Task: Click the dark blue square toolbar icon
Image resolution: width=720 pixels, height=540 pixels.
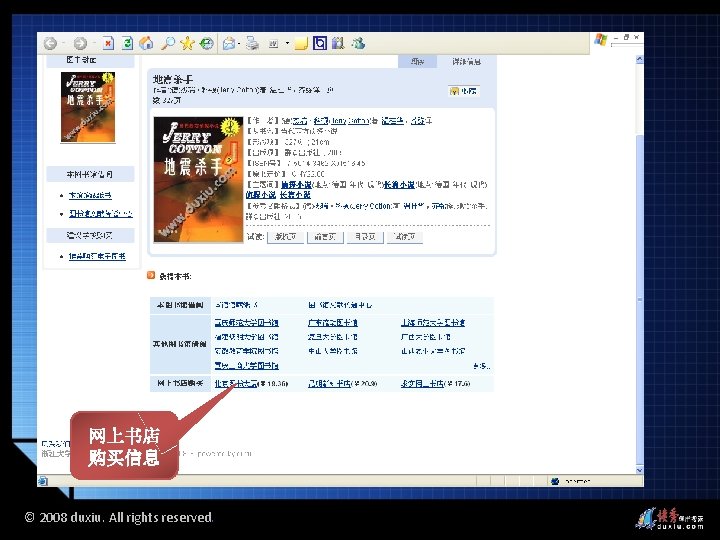Action: (x=320, y=43)
